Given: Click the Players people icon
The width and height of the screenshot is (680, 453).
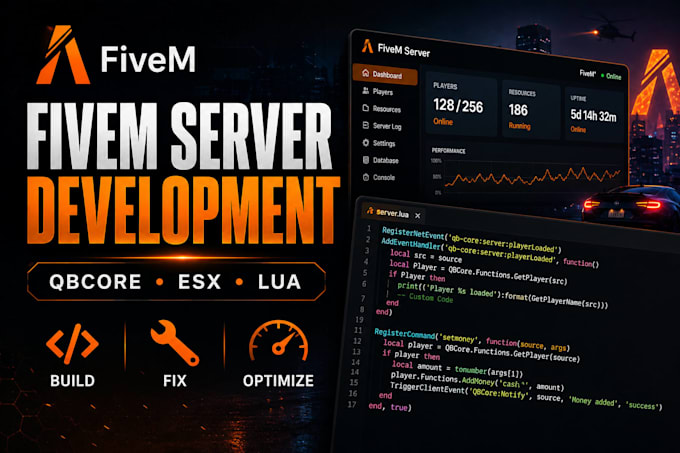Looking at the screenshot, I should (366, 91).
